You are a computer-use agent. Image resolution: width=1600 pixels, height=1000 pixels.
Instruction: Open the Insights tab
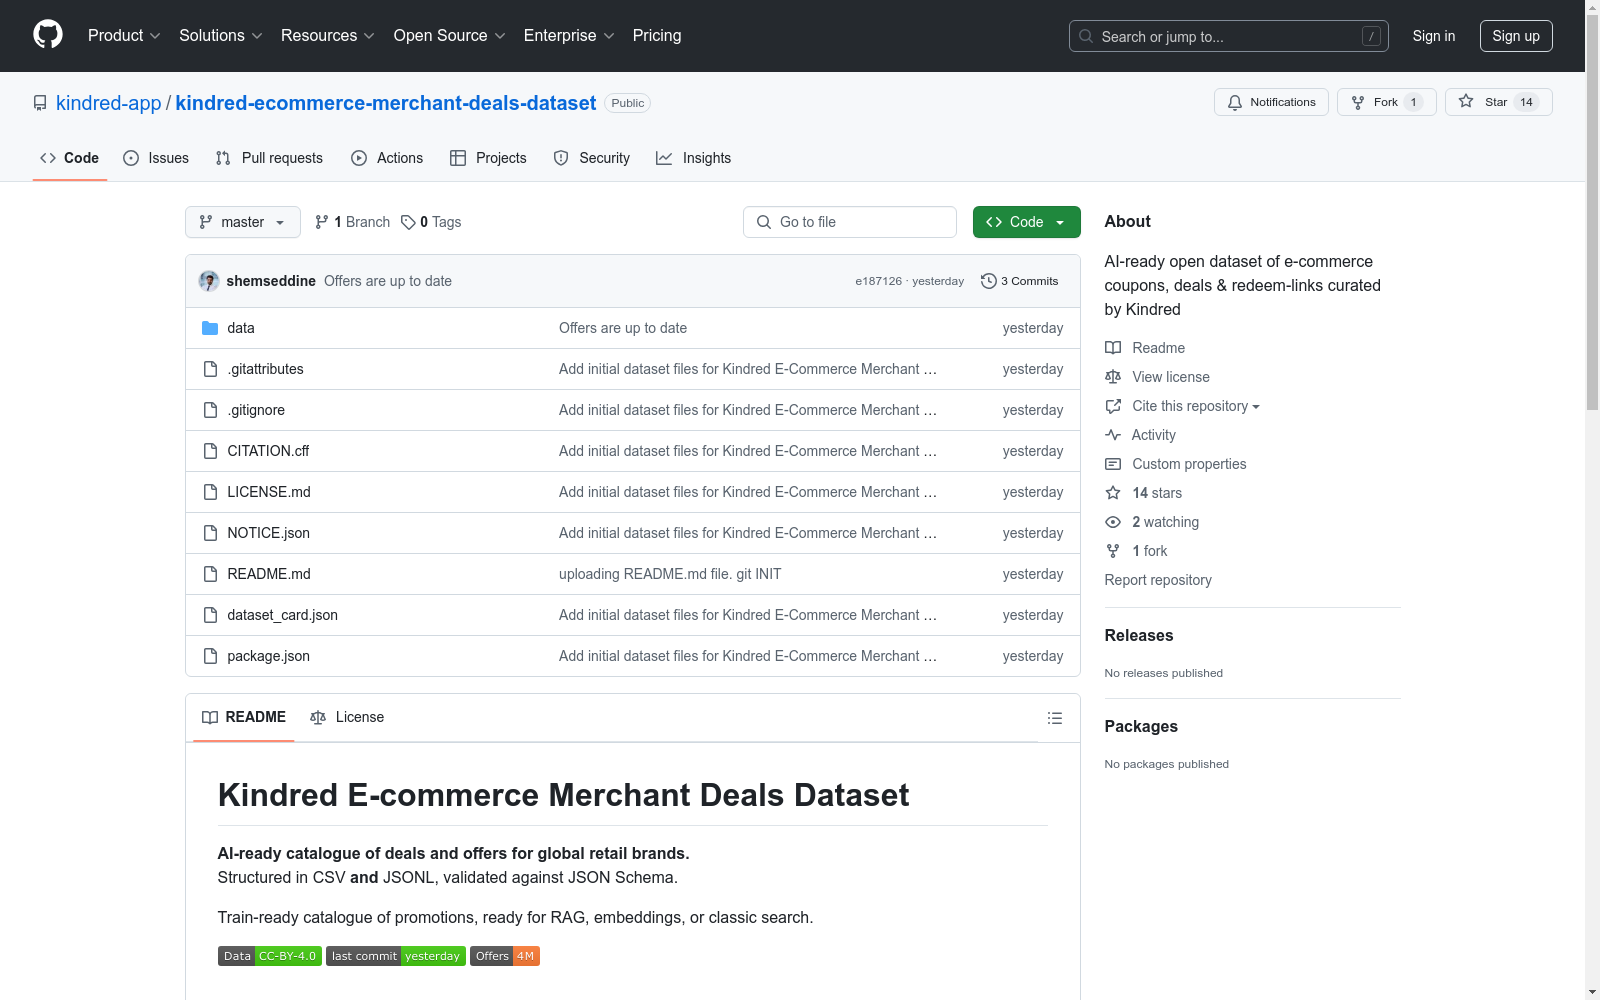pos(694,158)
